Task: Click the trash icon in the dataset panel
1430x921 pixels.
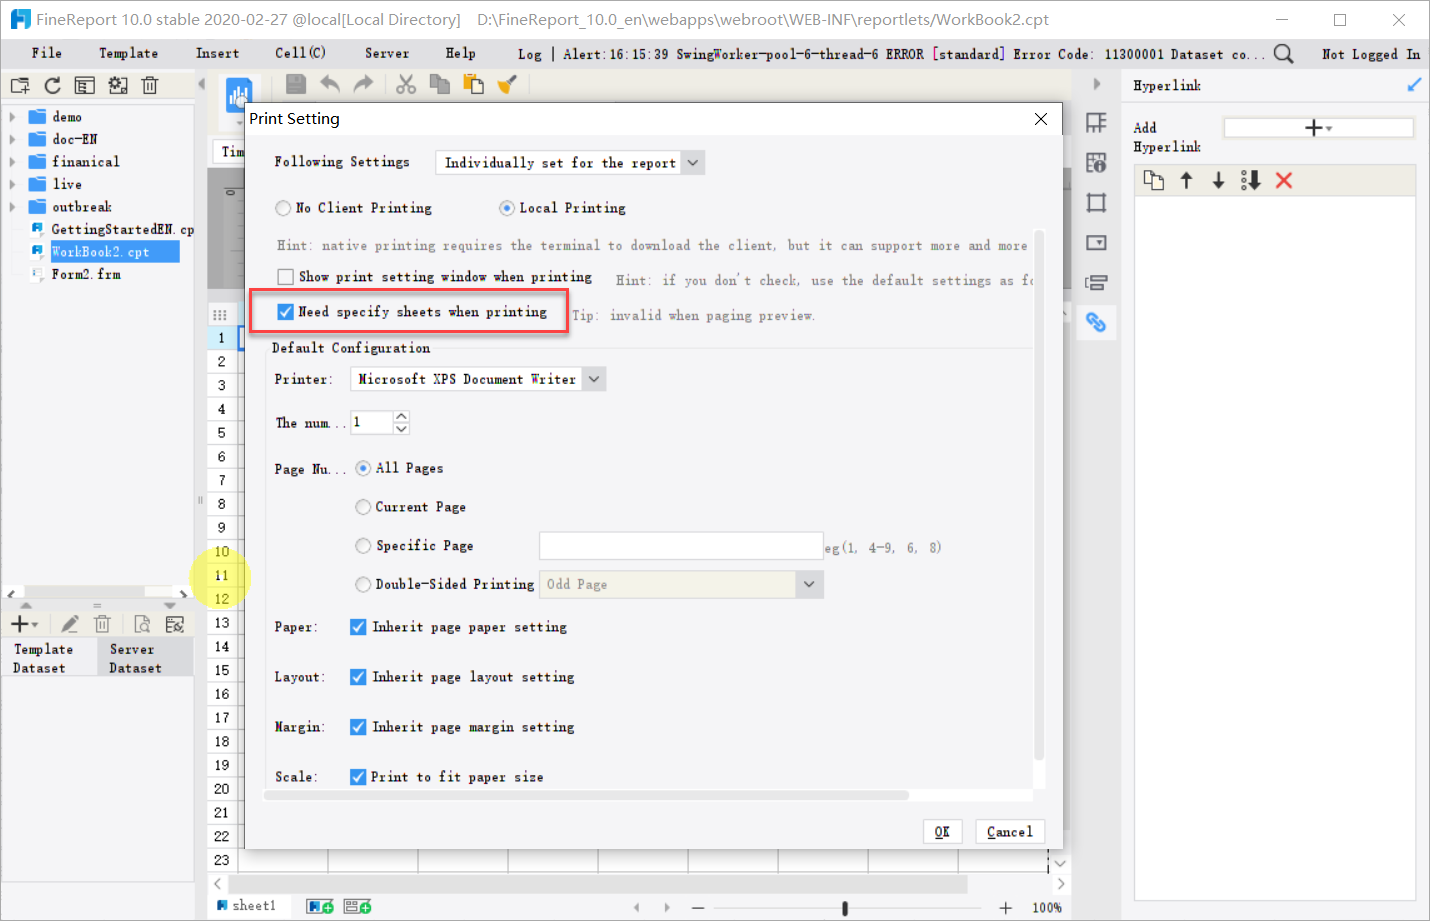Action: tap(102, 624)
